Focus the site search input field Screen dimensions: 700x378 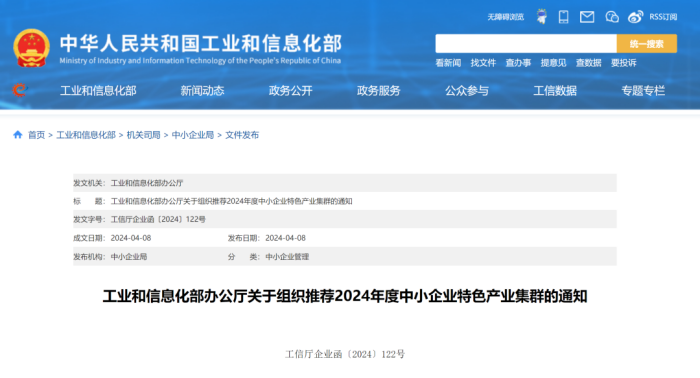[x=526, y=44]
